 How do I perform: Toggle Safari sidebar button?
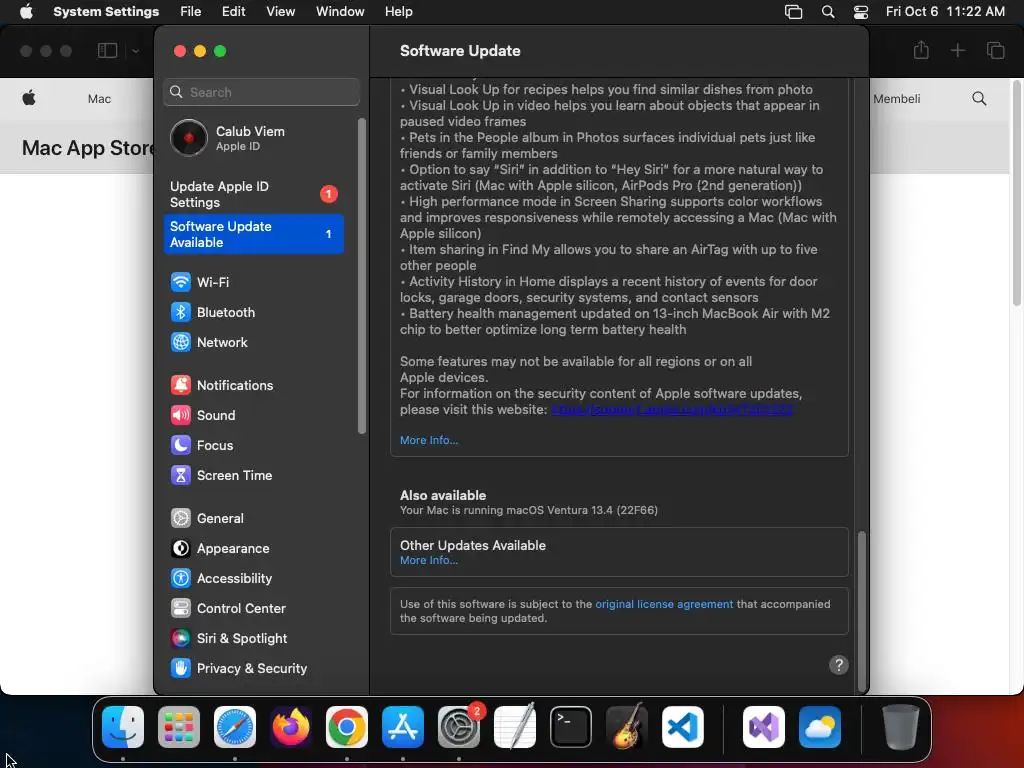107,50
